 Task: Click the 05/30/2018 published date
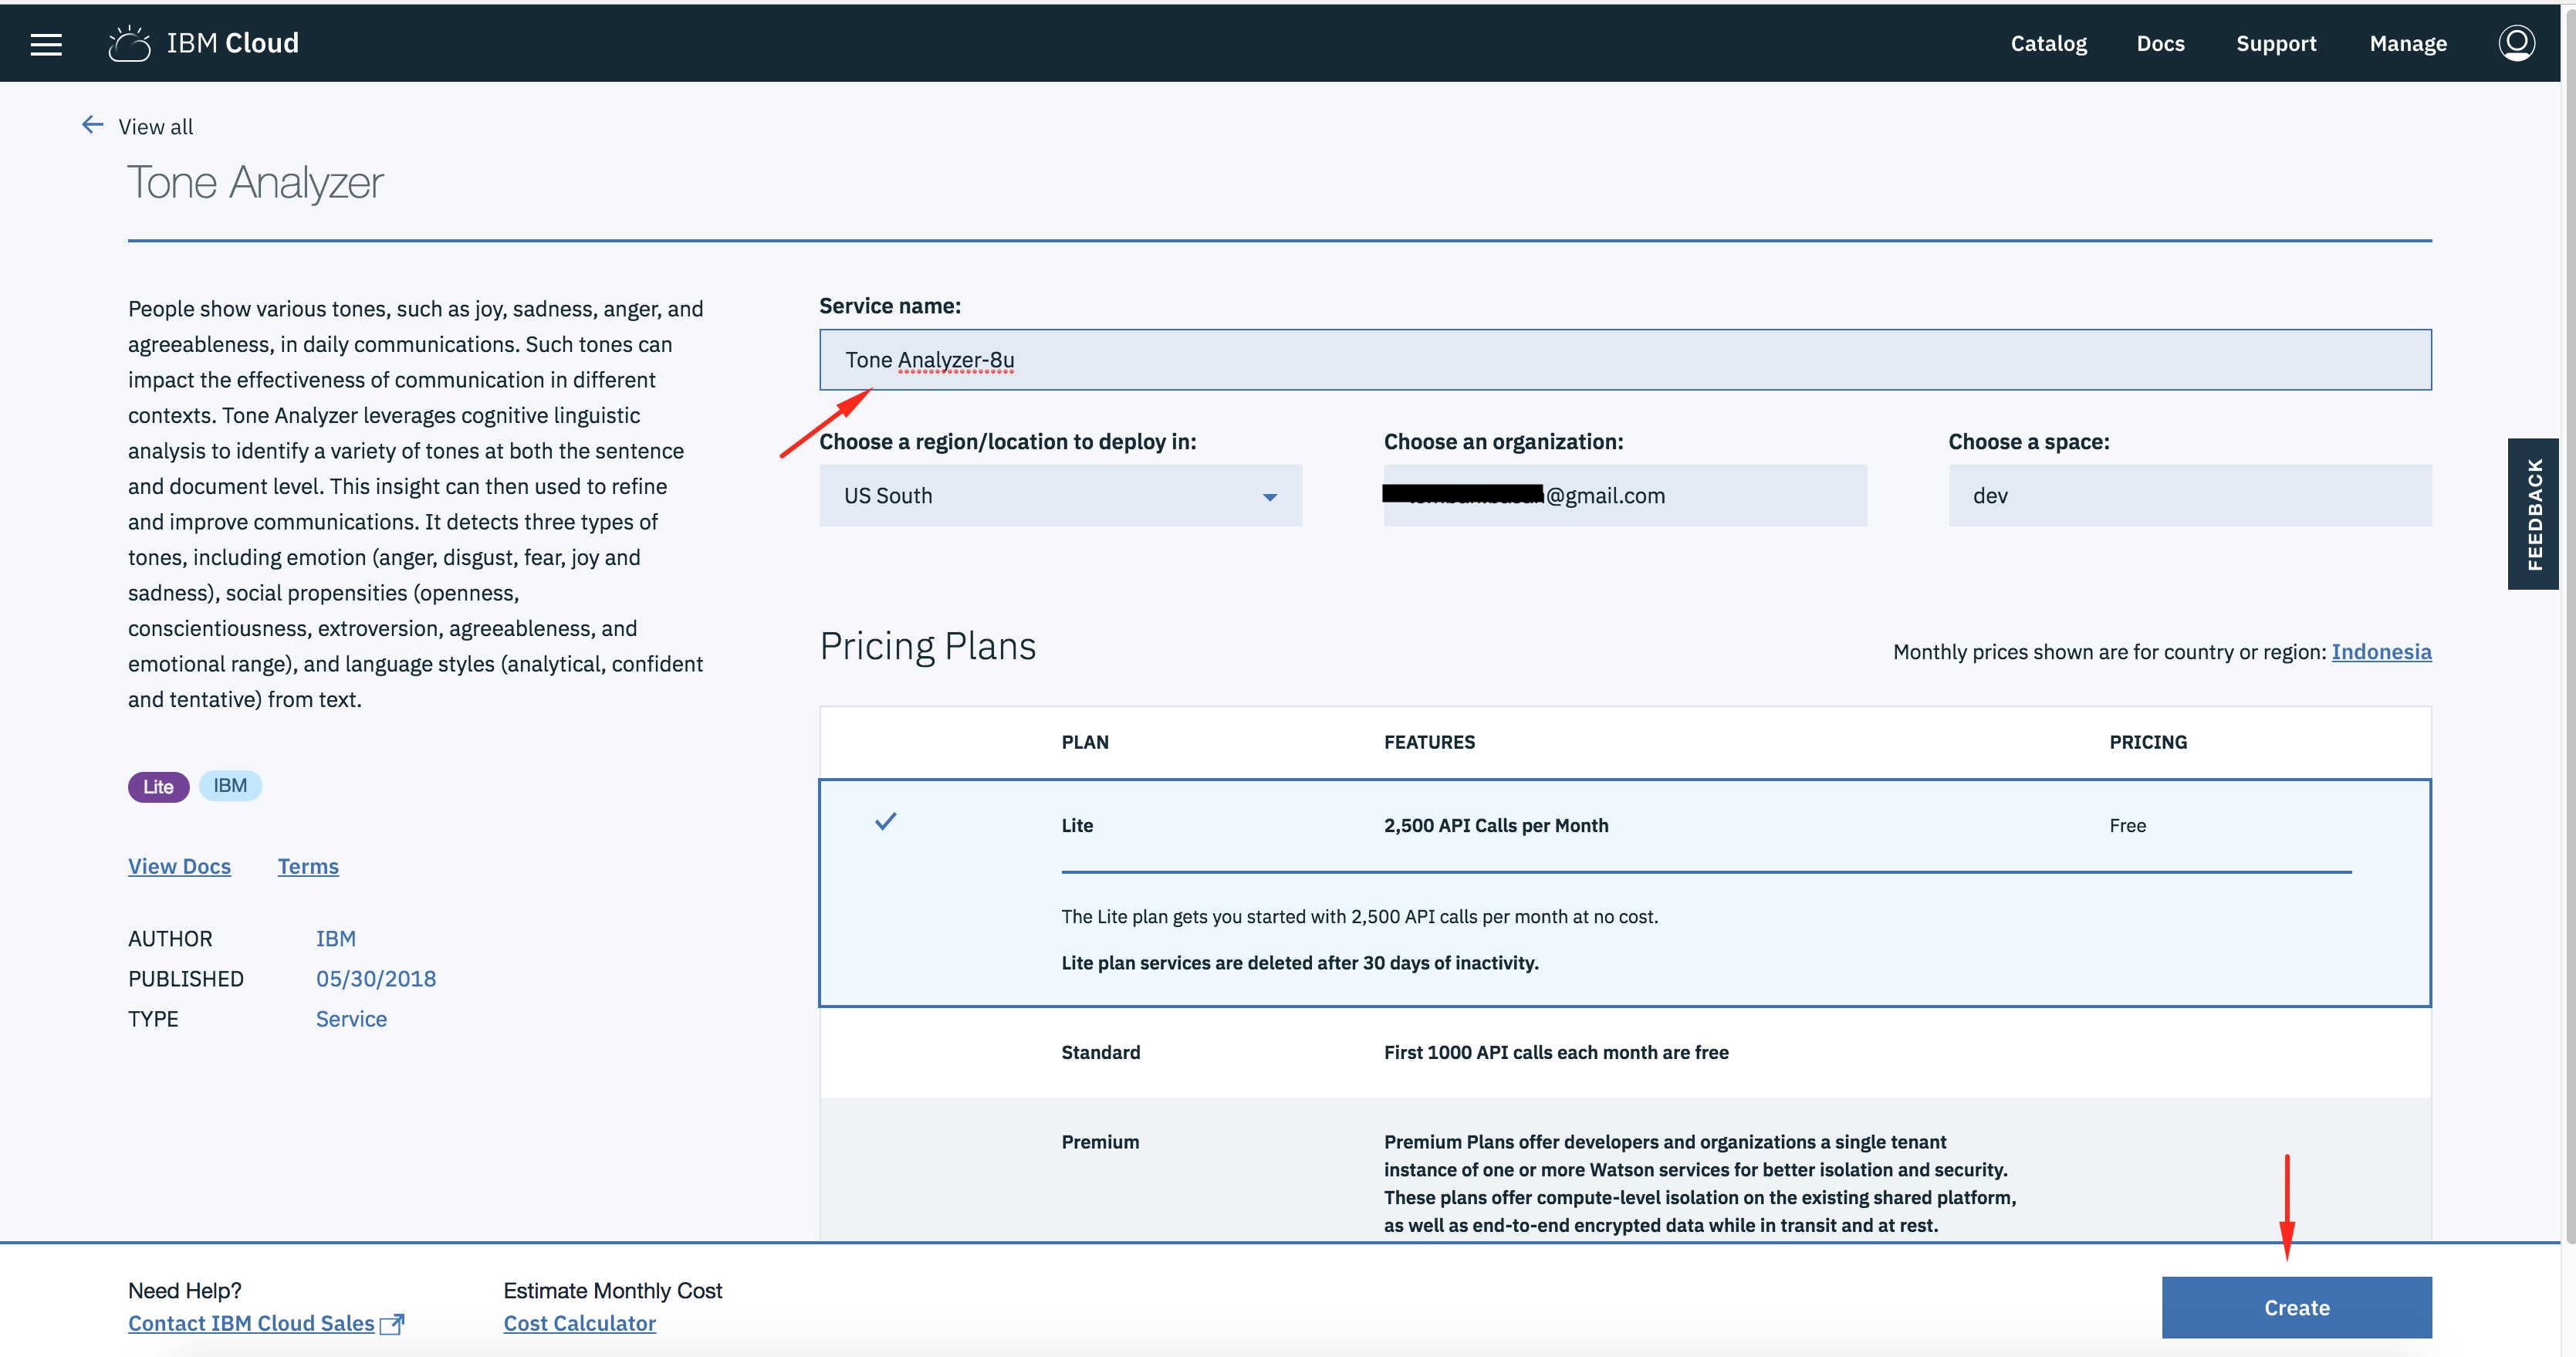coord(376,979)
